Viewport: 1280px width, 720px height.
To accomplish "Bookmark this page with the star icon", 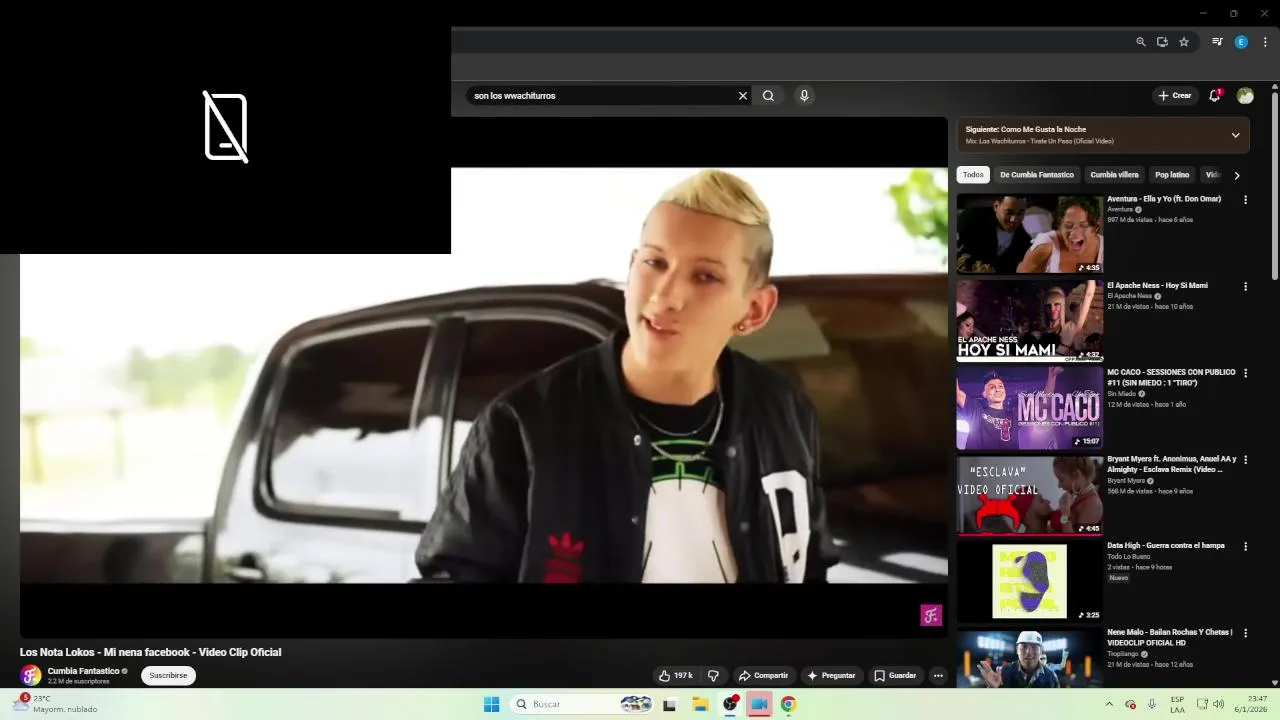I will [1184, 42].
